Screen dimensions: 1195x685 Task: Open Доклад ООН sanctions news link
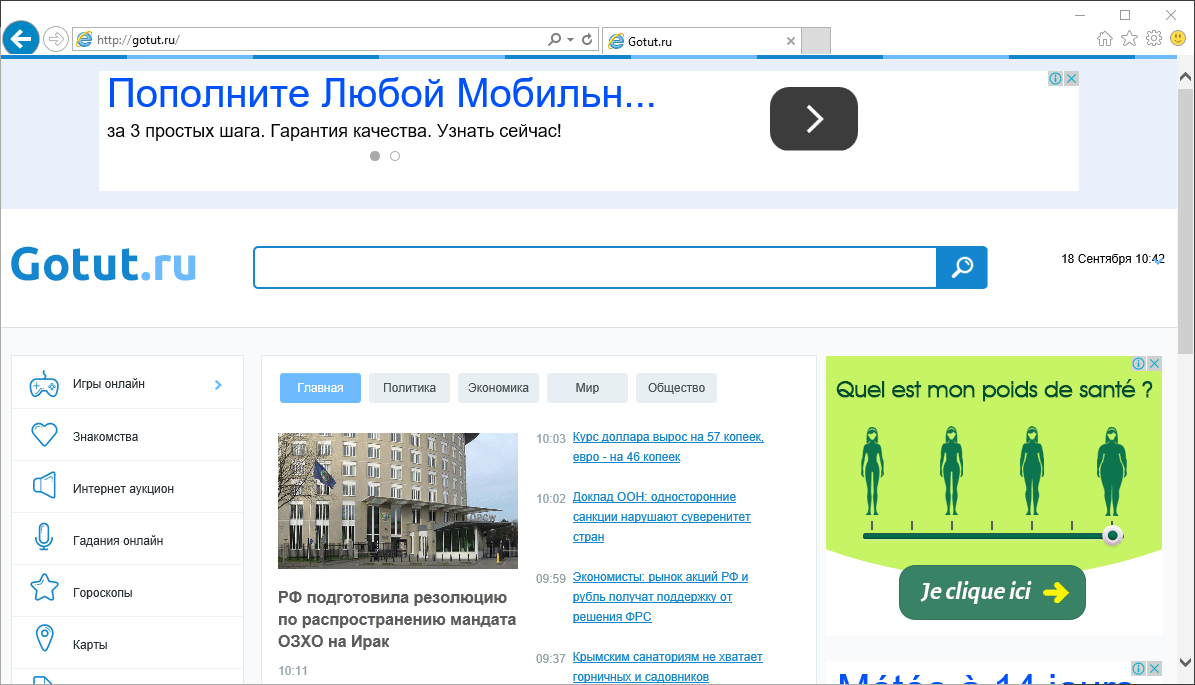pyautogui.click(x=662, y=517)
